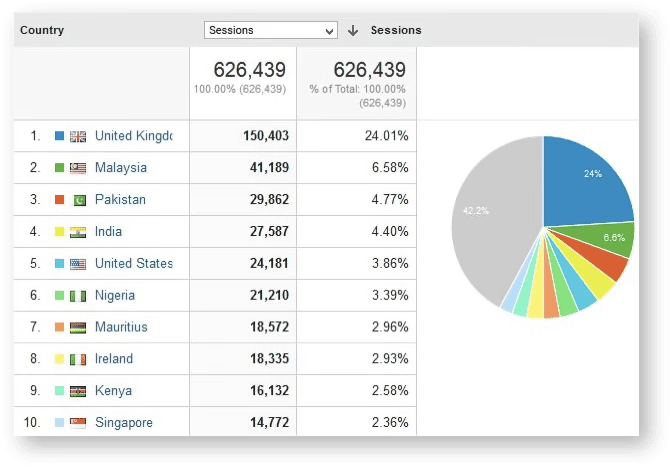Click the sessions value 18,572
This screenshot has width=670, height=467.
[269, 327]
